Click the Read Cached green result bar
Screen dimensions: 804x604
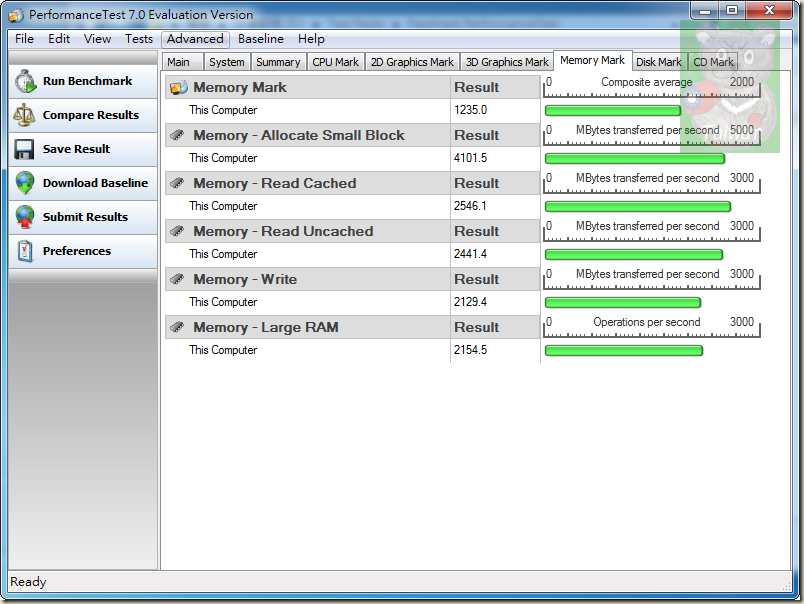[x=637, y=207]
